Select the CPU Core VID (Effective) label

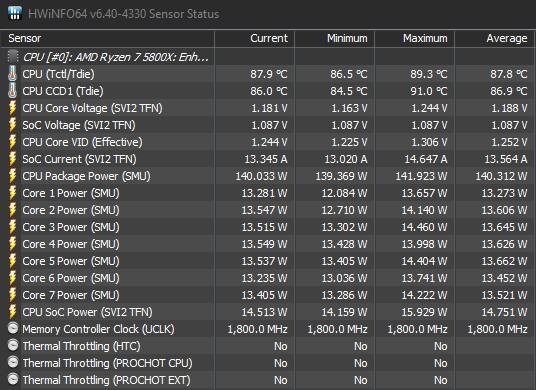(82, 142)
